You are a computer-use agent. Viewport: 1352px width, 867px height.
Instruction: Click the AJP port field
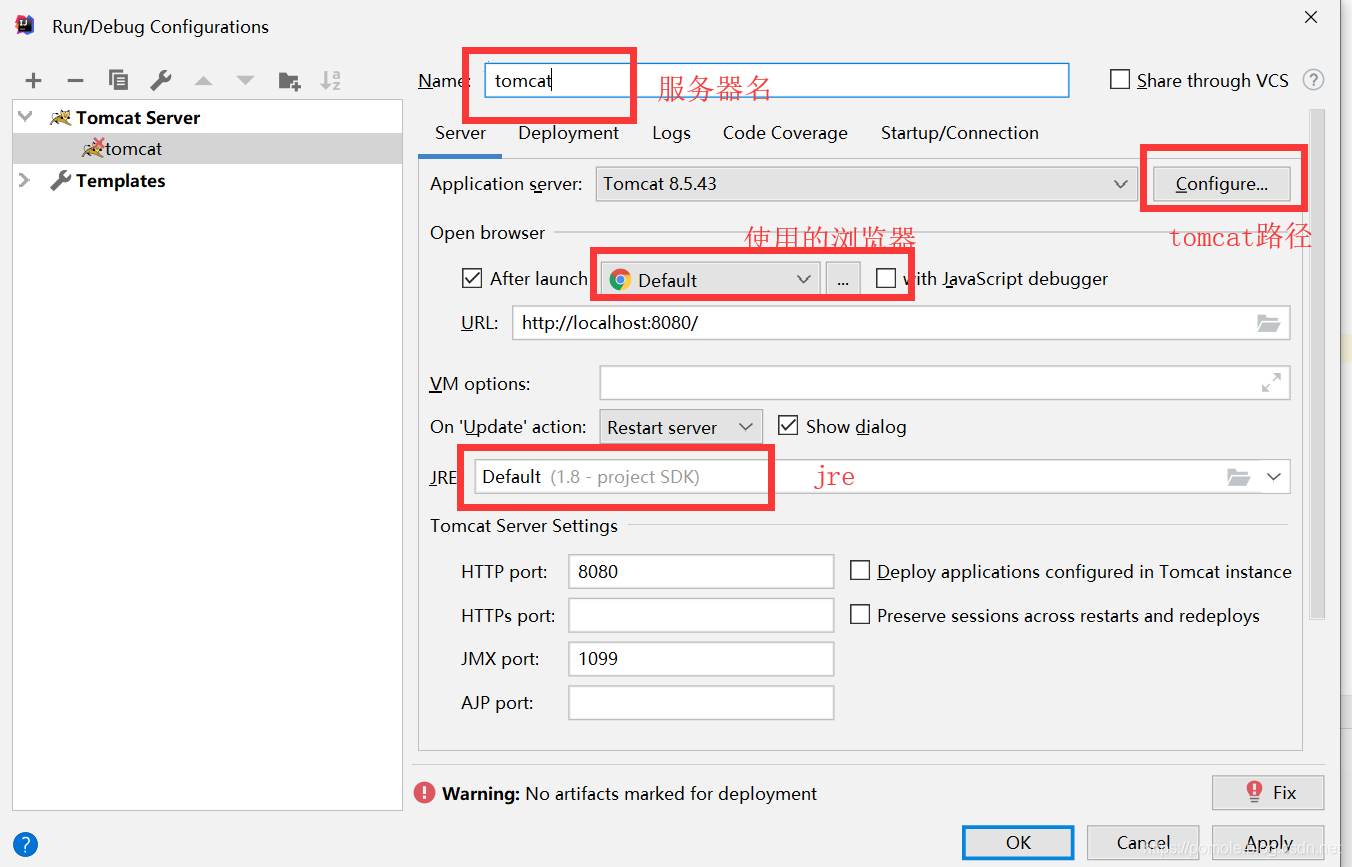[701, 703]
